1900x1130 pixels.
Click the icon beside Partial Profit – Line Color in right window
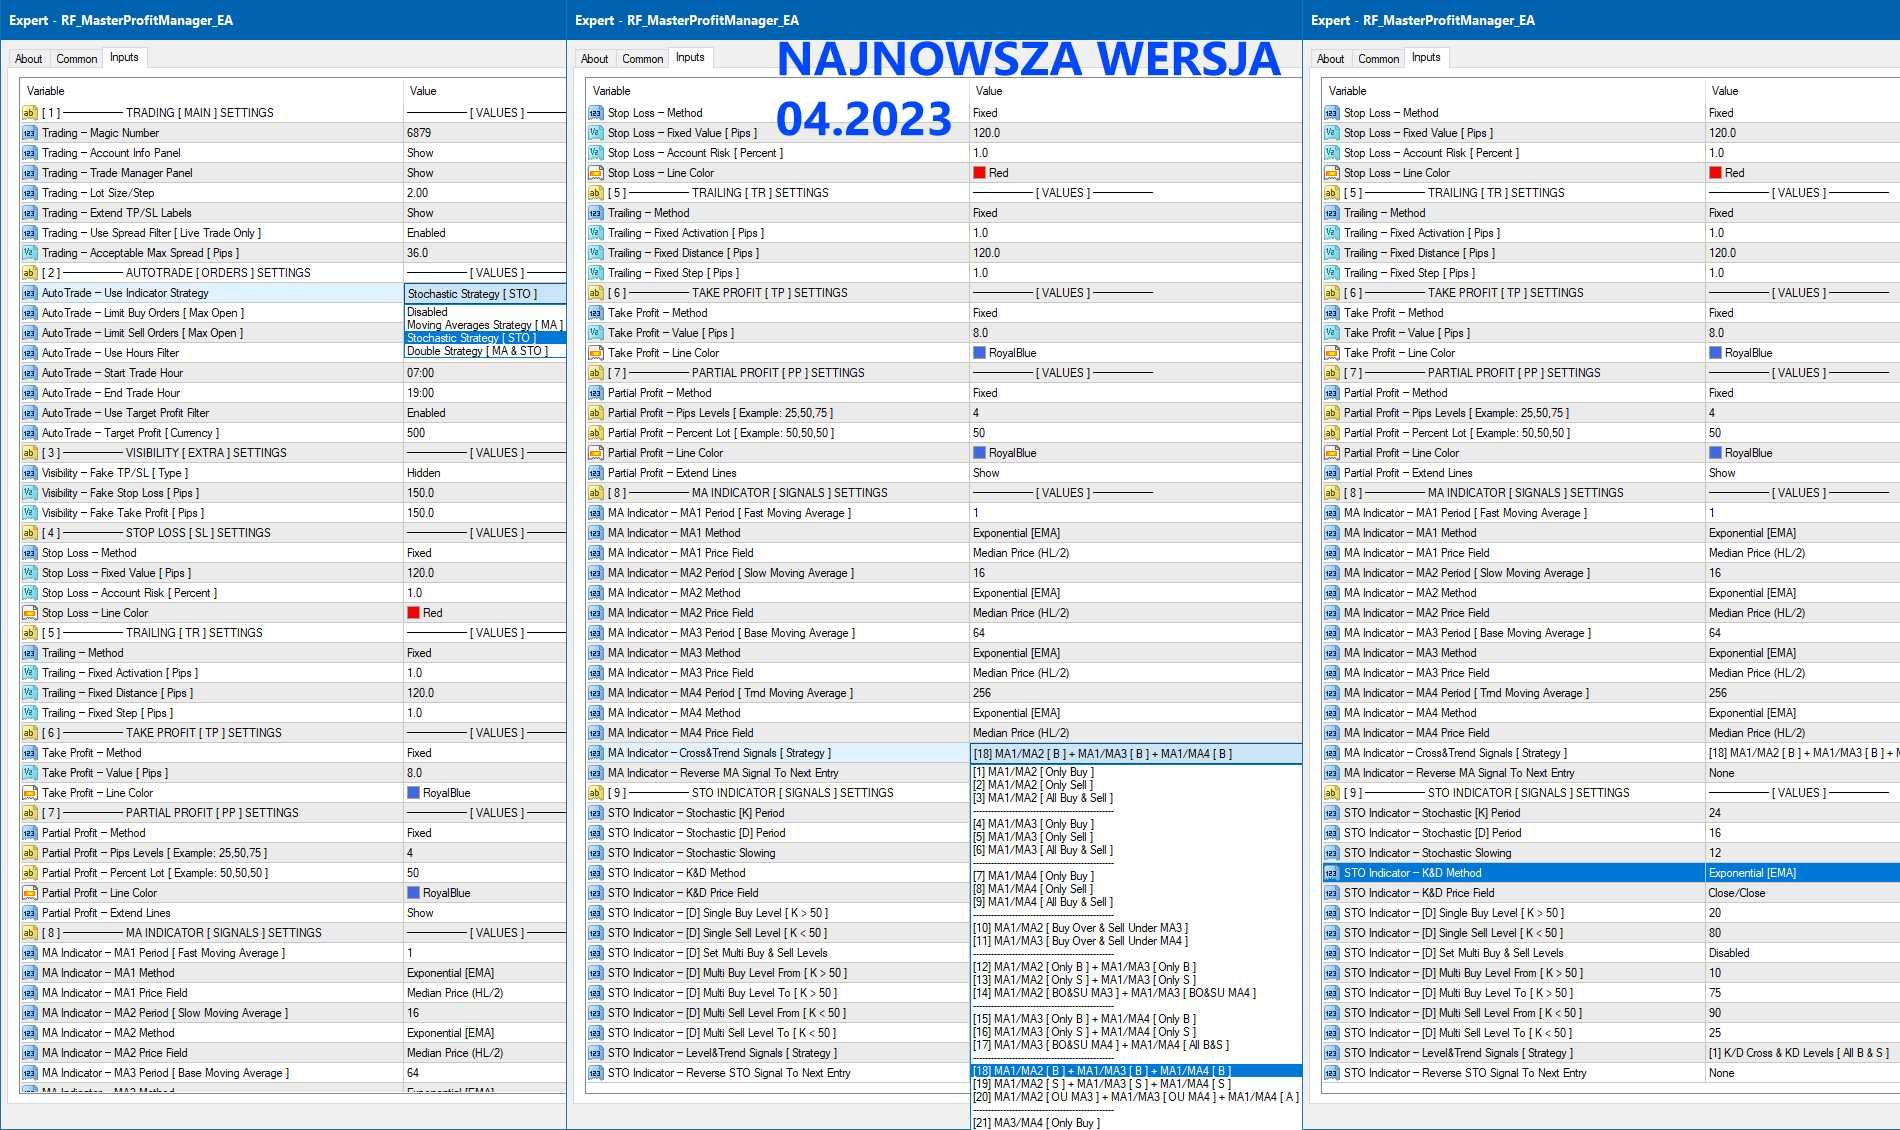click(1331, 453)
